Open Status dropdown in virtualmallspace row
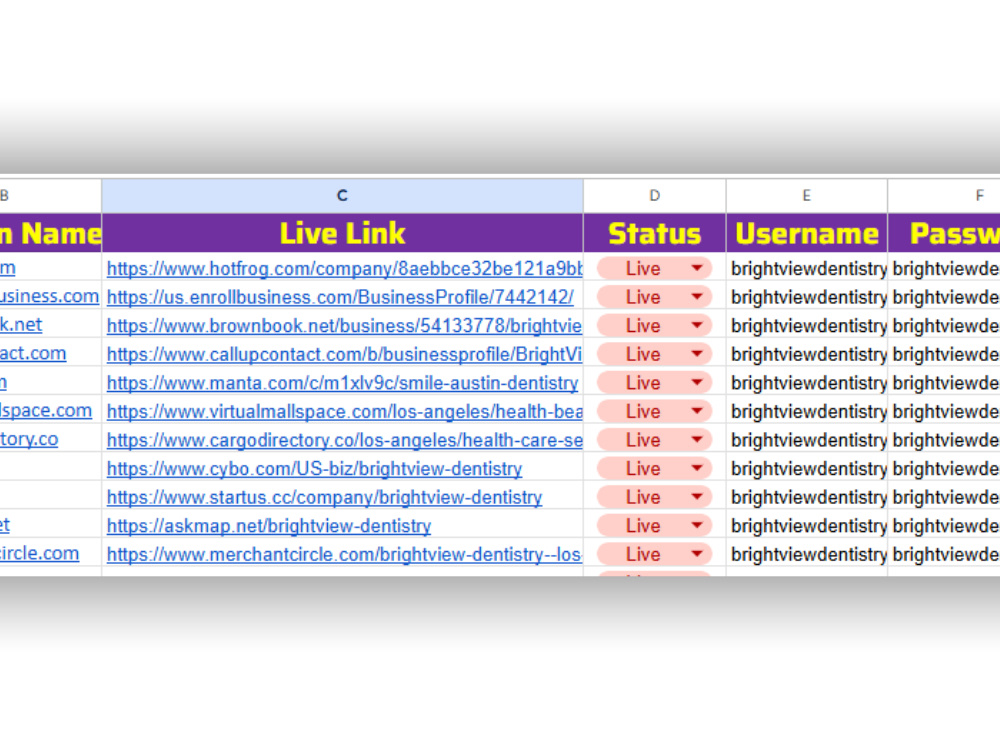 (x=697, y=411)
